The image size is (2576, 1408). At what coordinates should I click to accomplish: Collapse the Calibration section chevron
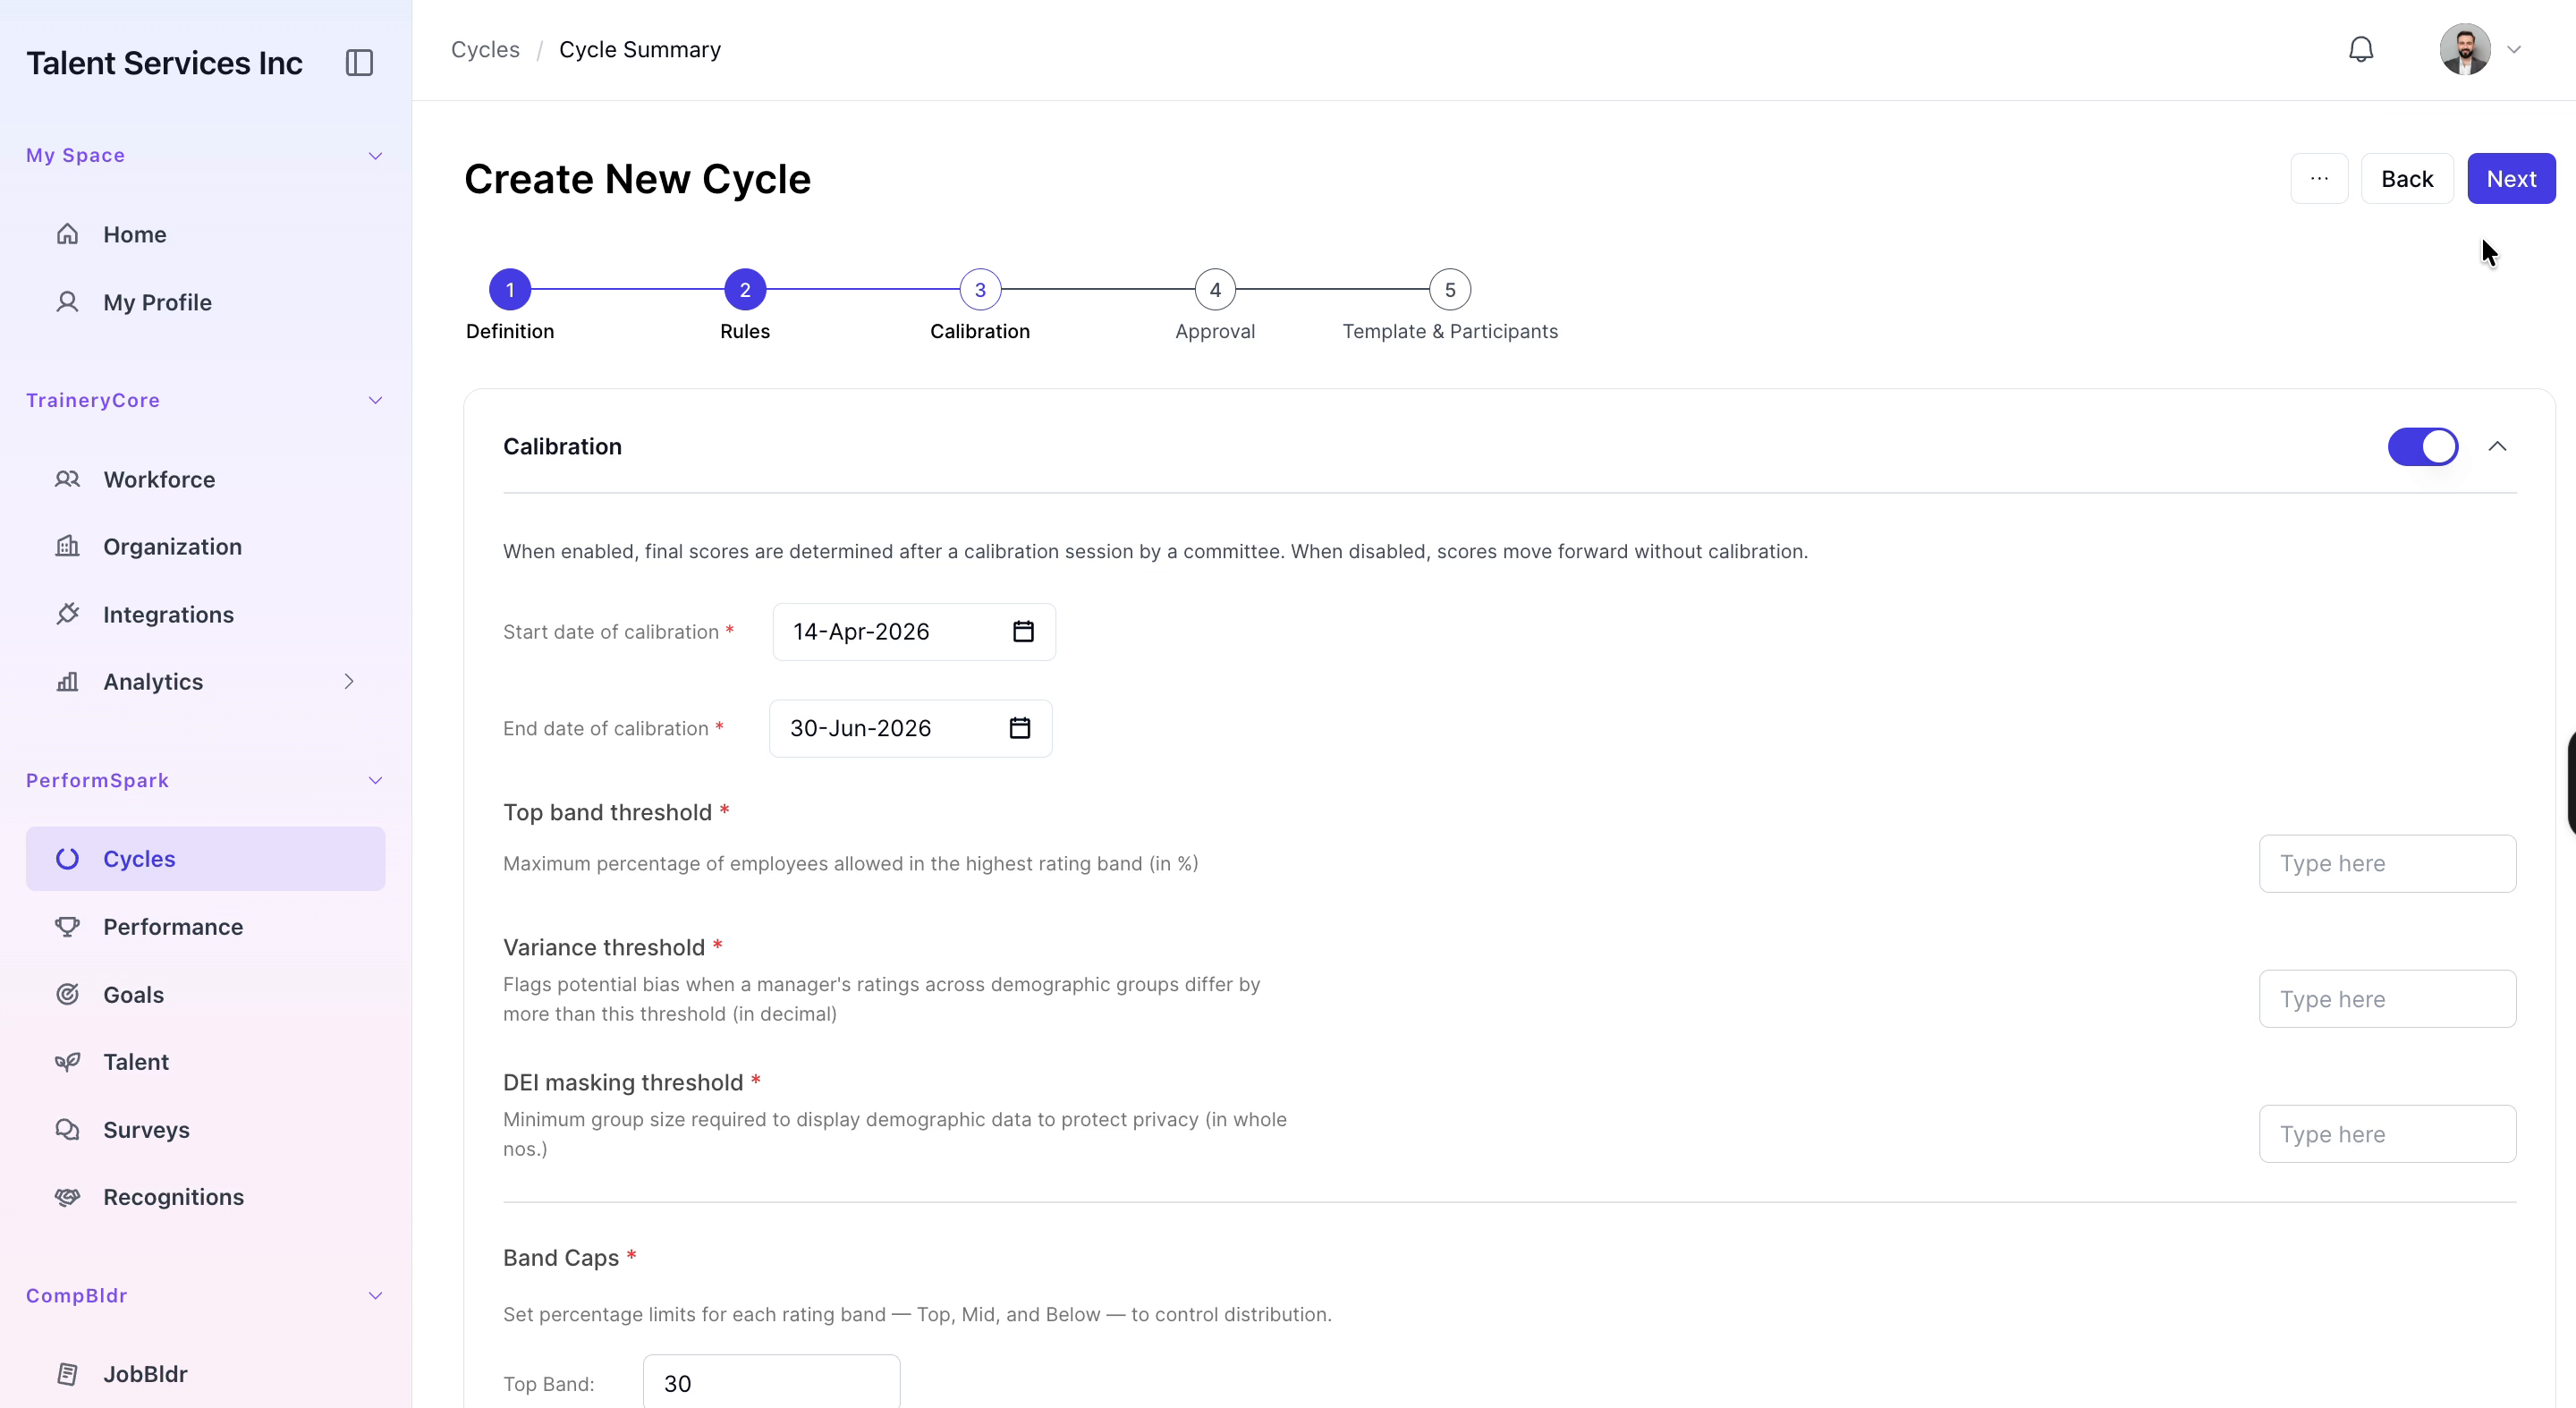(x=2497, y=447)
